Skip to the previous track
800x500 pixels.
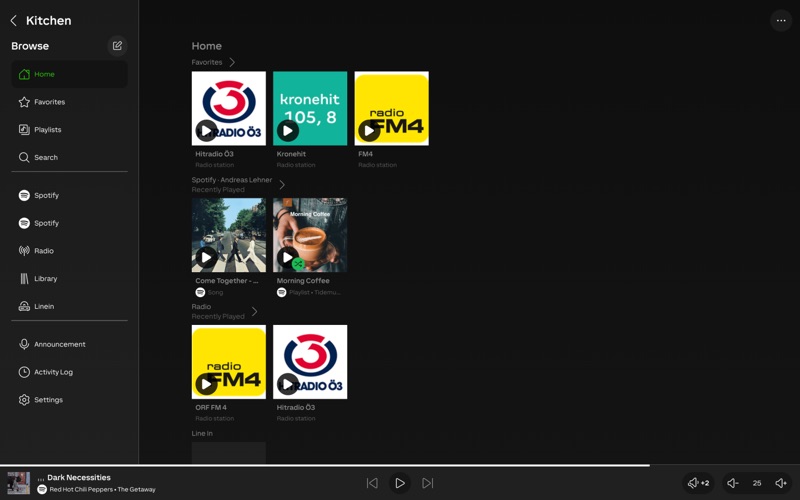coord(372,483)
